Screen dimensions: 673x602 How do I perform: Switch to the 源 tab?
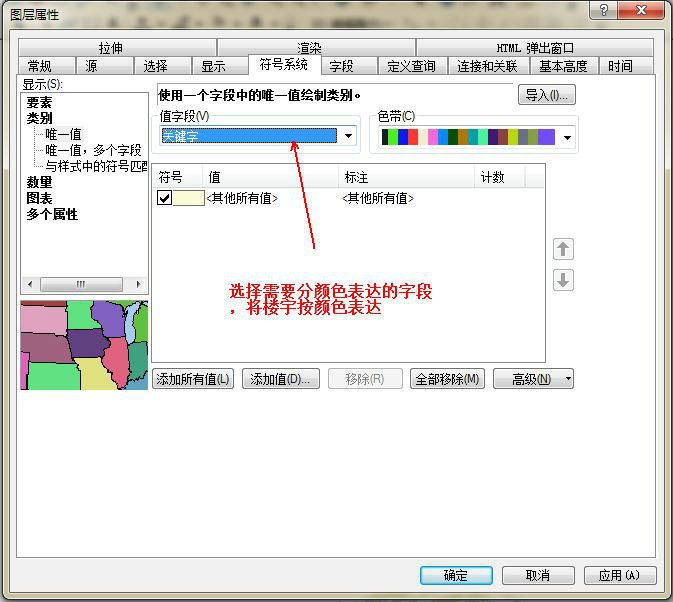104,66
